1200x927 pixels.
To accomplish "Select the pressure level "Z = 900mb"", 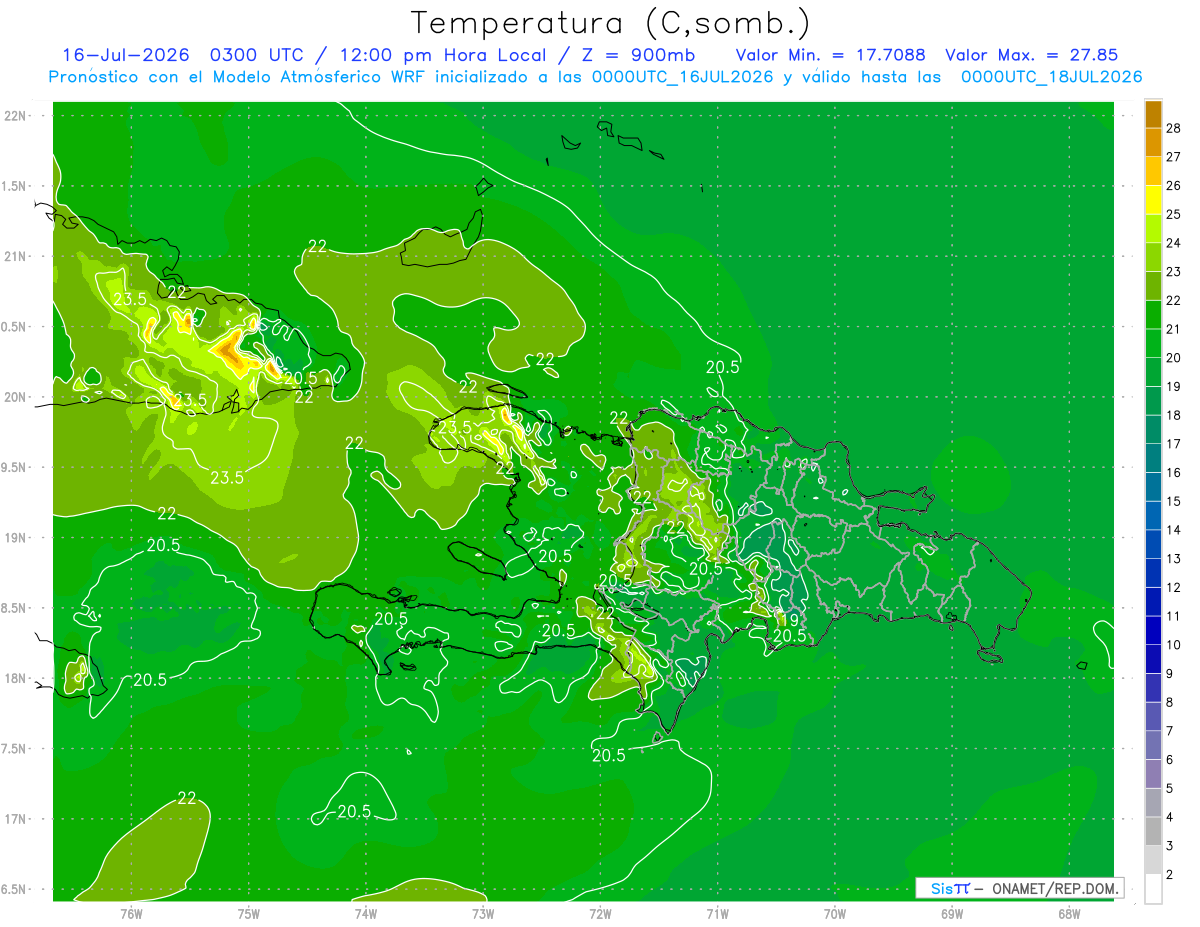I will pos(640,55).
